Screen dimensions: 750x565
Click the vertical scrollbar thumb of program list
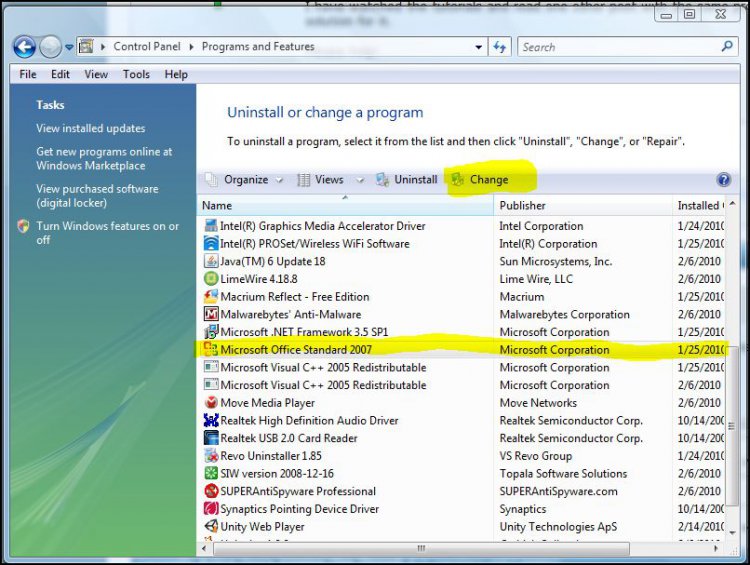tap(732, 426)
